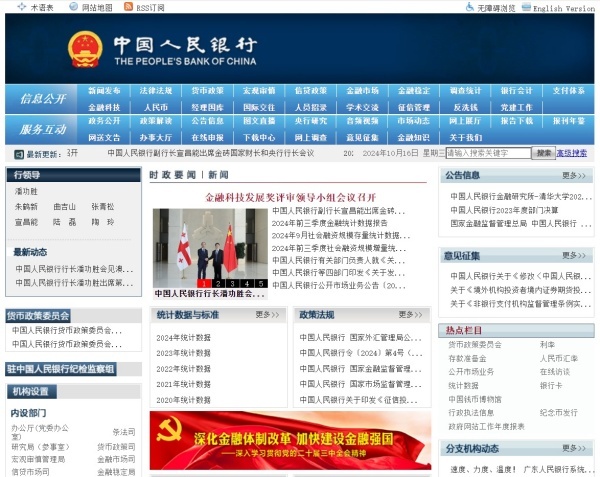The height and width of the screenshot is (477, 600).
Task: Open the 金融市场 menu item
Action: click(362, 91)
